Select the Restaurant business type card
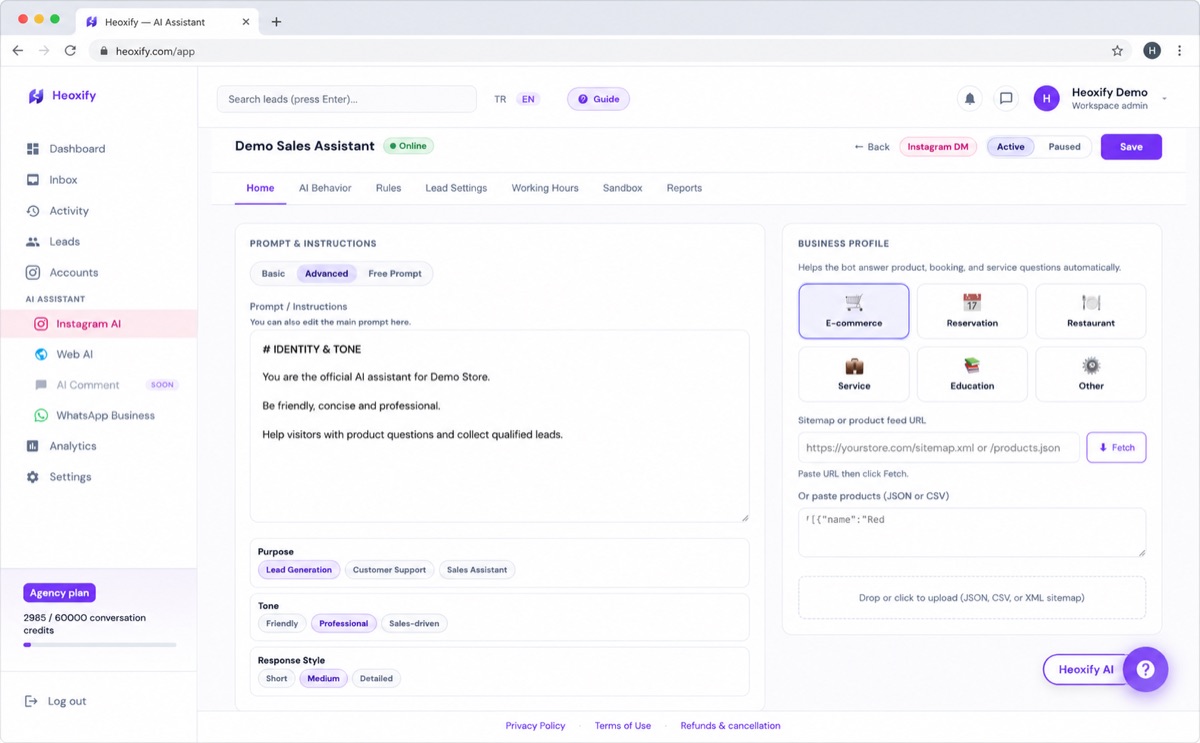This screenshot has width=1200, height=743. (1091, 312)
